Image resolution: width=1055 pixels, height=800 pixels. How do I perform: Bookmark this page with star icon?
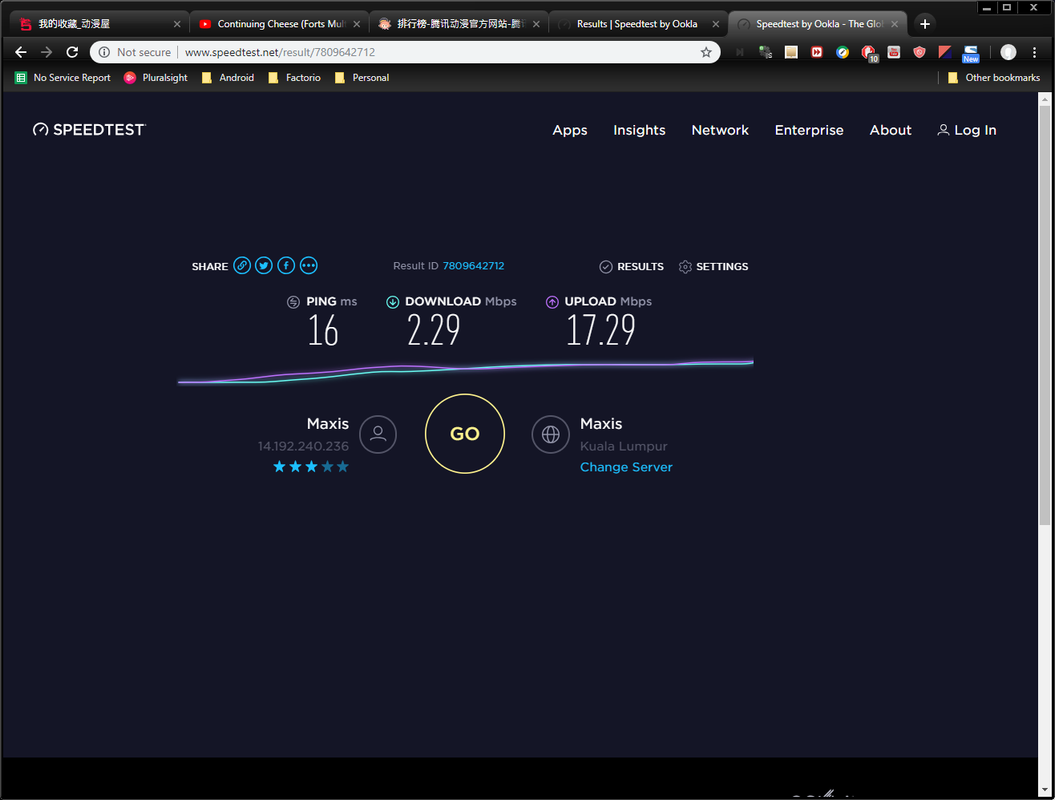click(706, 52)
